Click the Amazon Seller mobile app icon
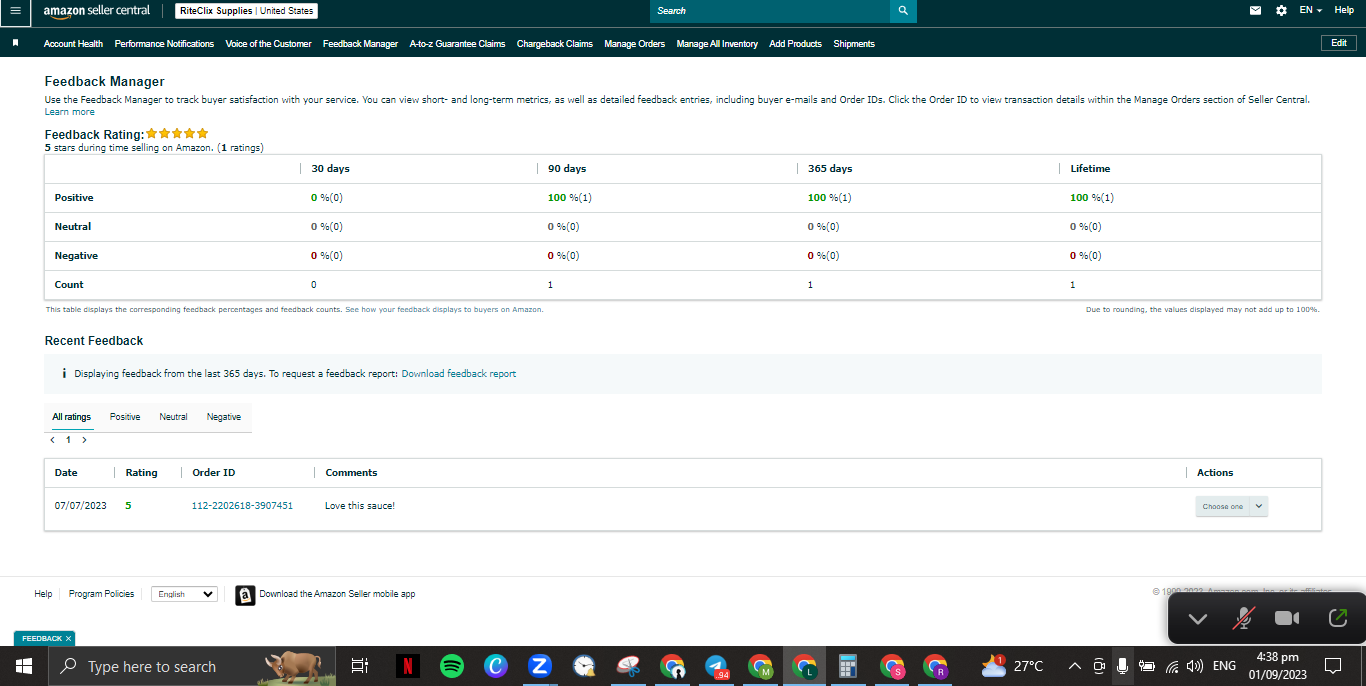The image size is (1366, 686). click(x=245, y=595)
